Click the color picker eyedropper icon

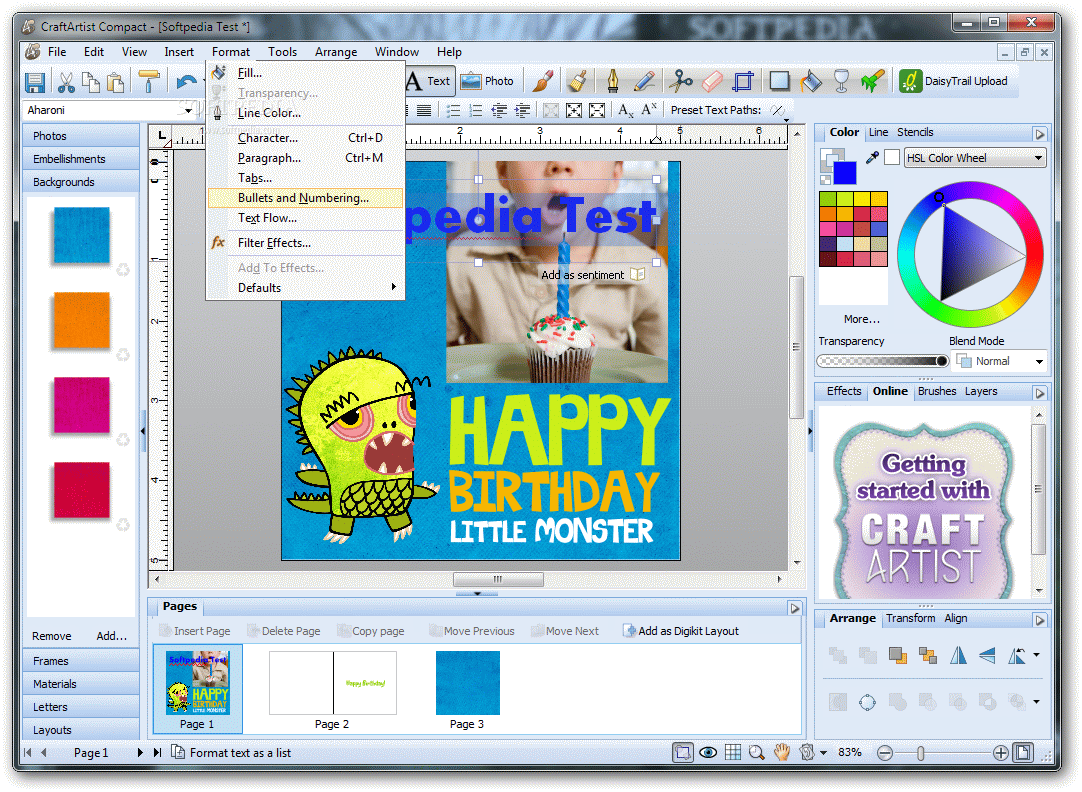pos(872,157)
